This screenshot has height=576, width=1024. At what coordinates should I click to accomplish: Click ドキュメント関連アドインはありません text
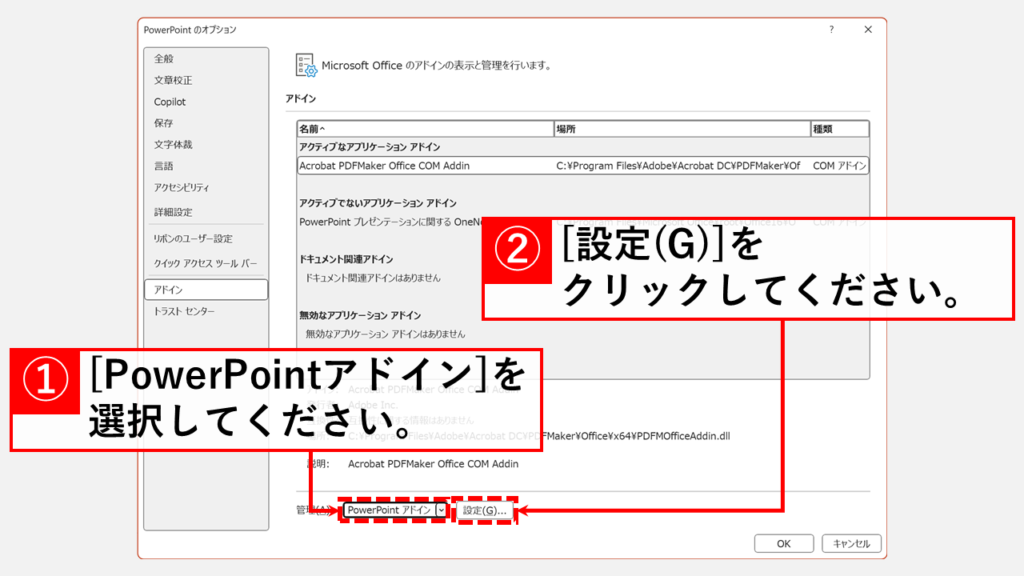click(373, 278)
